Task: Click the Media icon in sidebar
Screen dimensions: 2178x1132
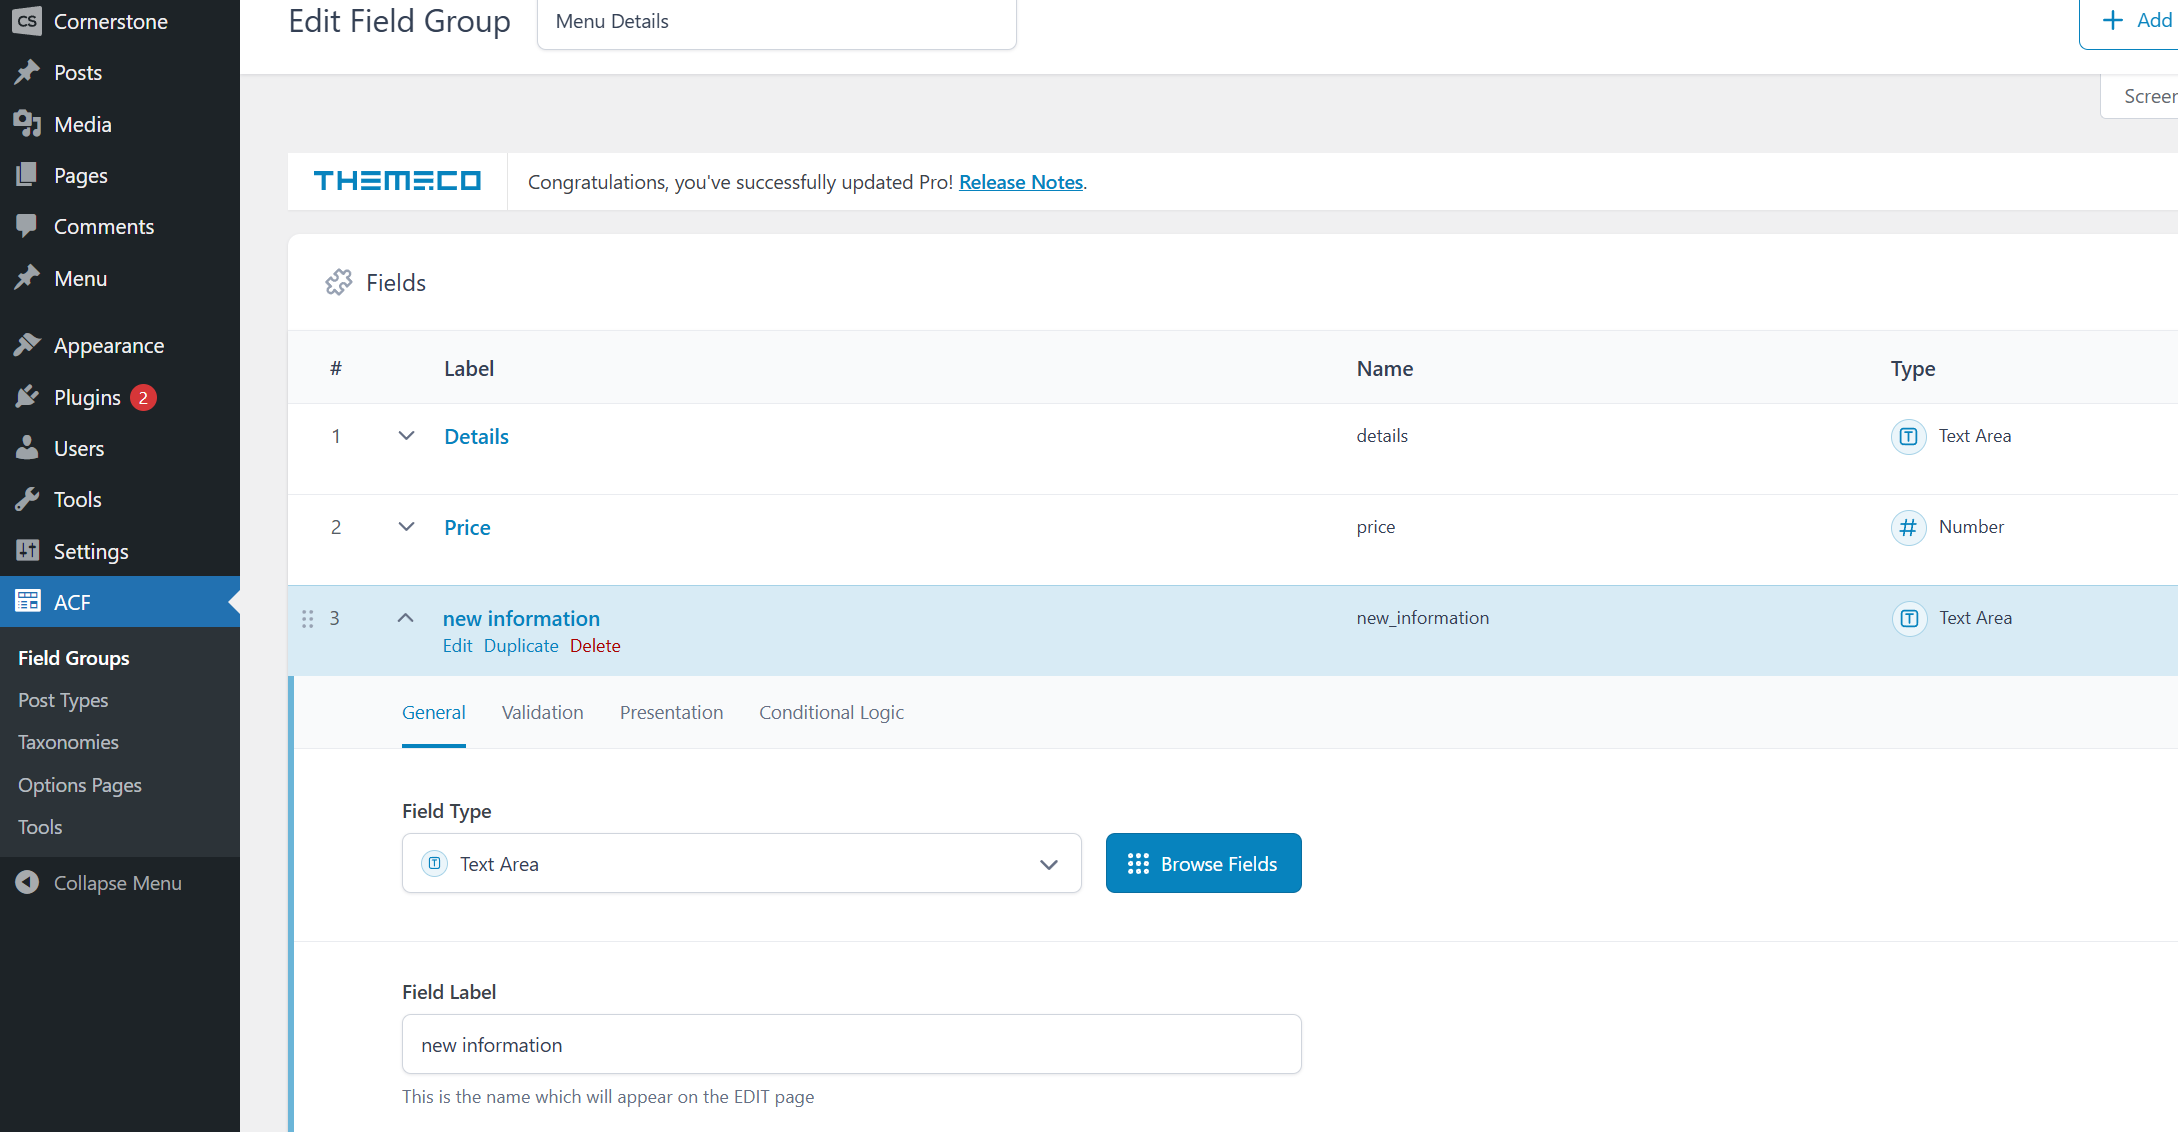Action: coord(27,124)
